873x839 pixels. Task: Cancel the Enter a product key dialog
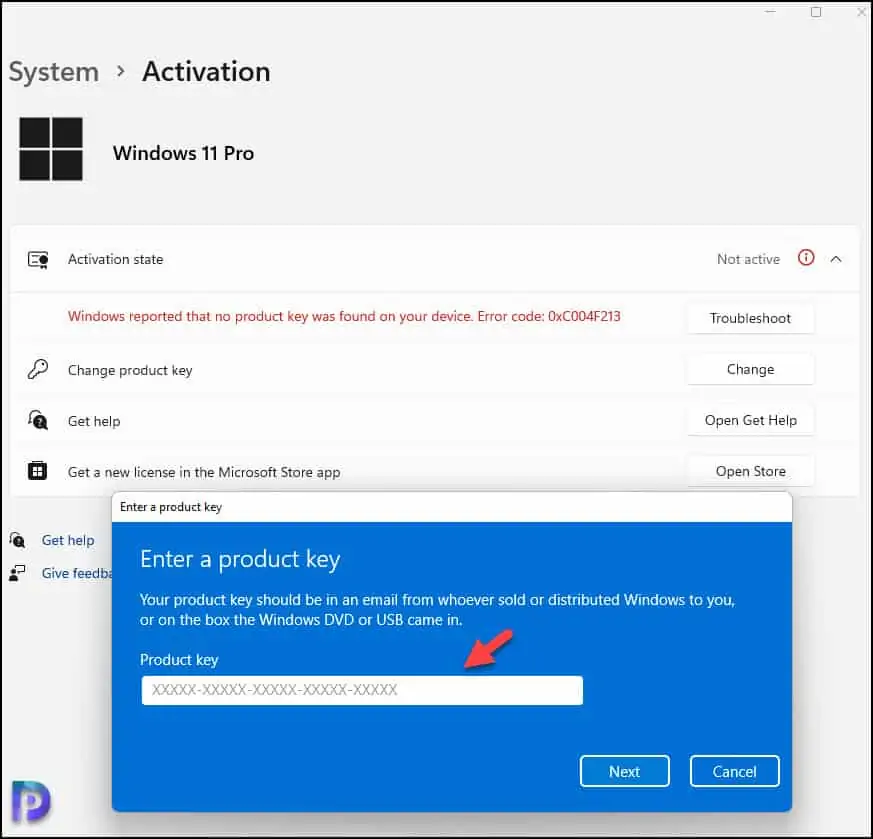(x=734, y=771)
